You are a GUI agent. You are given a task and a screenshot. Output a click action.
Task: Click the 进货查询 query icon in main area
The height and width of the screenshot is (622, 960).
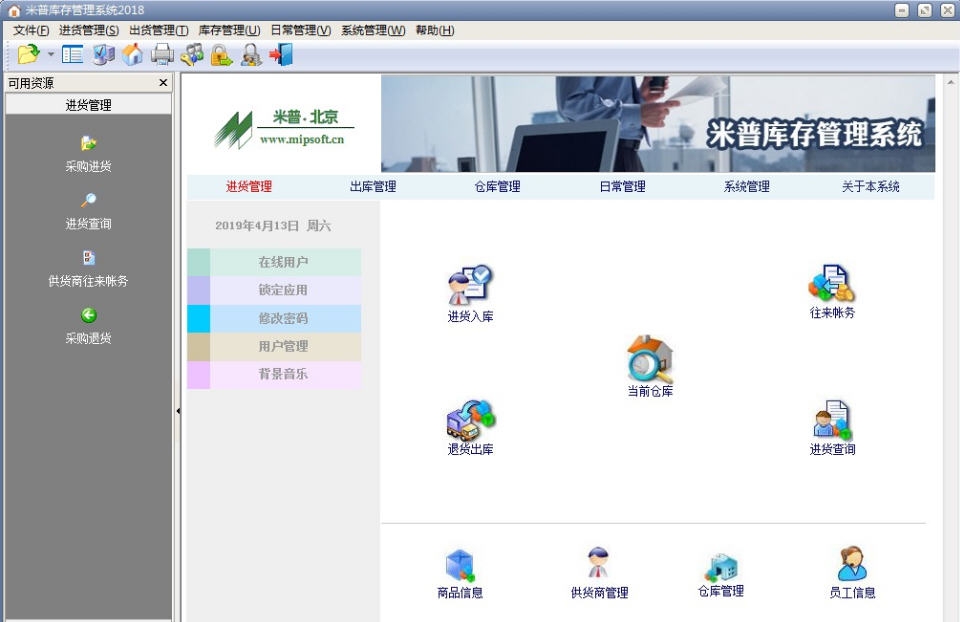point(831,425)
